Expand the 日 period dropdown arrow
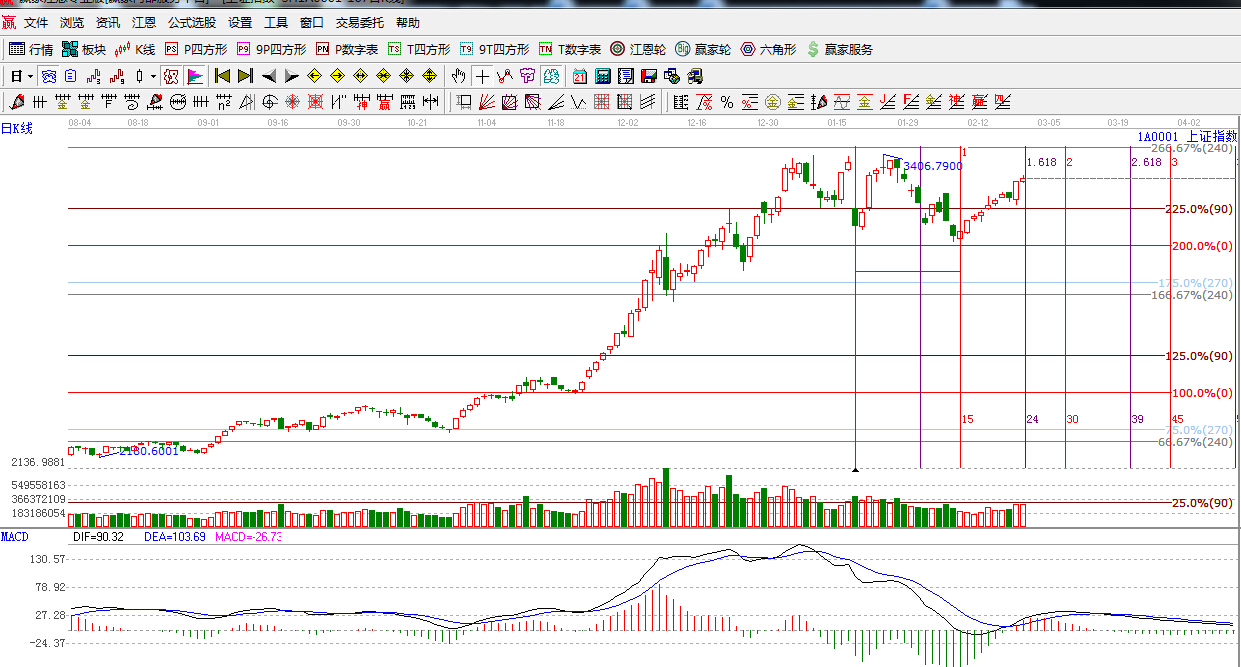The image size is (1241, 667). [30, 76]
